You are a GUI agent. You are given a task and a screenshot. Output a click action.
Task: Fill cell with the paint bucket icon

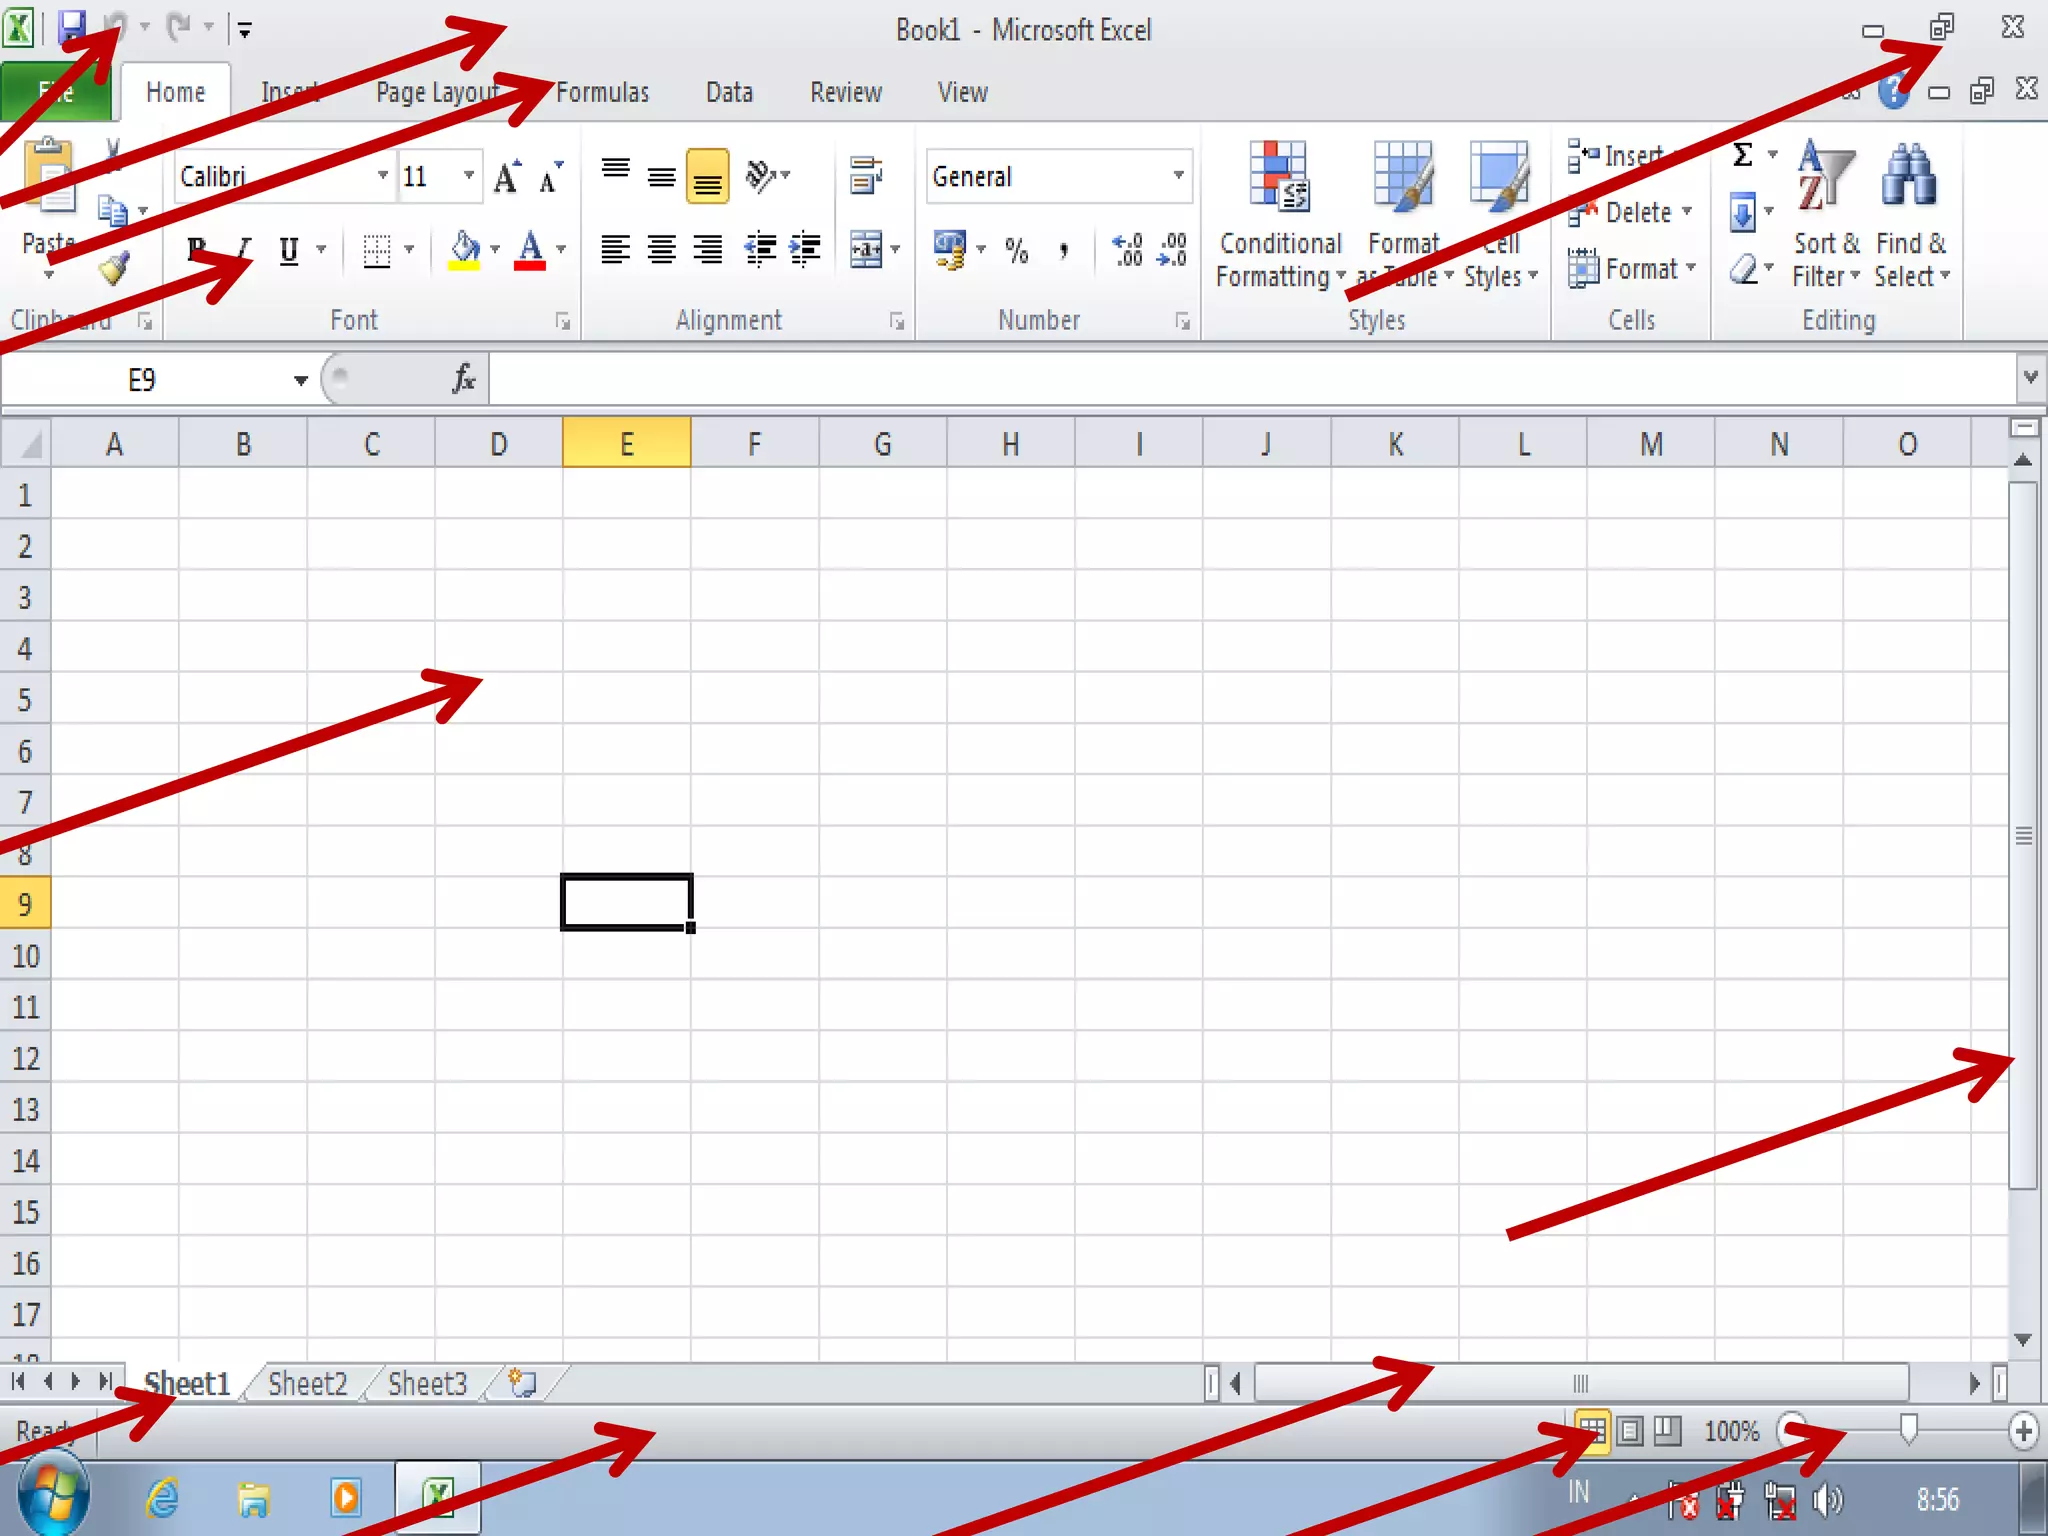(464, 250)
